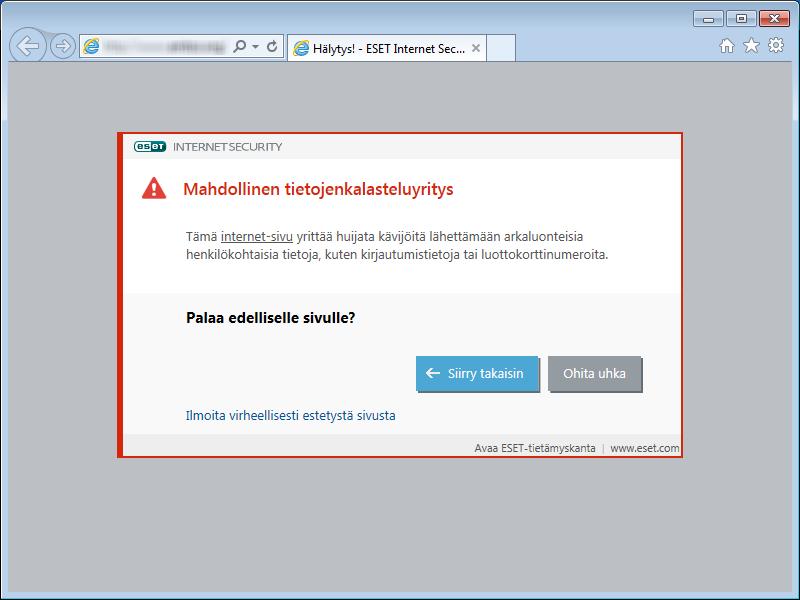Image resolution: width=800 pixels, height=600 pixels.
Task: Open Ilmoita virheellisesti estetystä sivusta link
Action: (290, 415)
